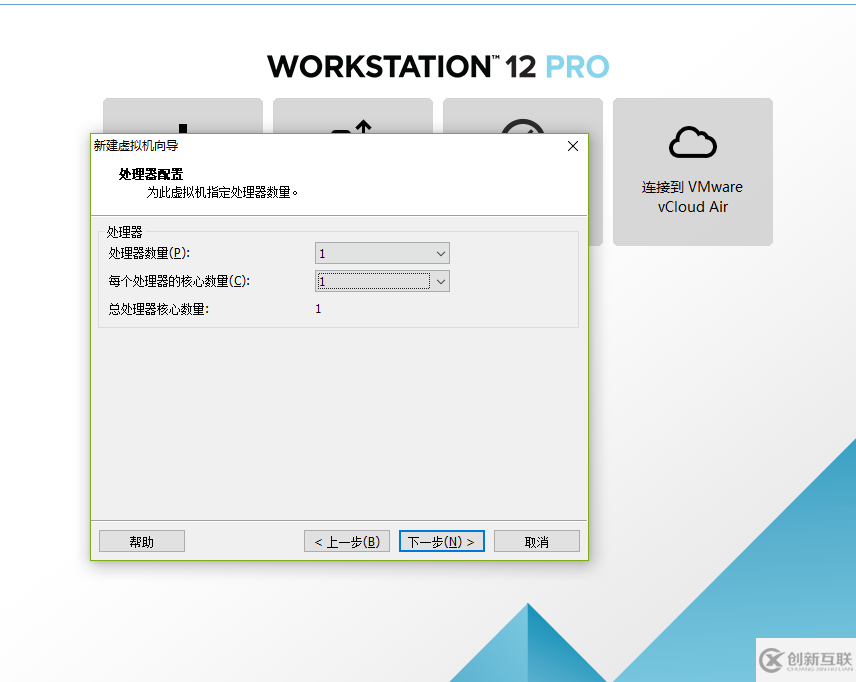Click the 为此虚拟机指定处理器数量 description text
856x682 pixels.
coord(222,192)
